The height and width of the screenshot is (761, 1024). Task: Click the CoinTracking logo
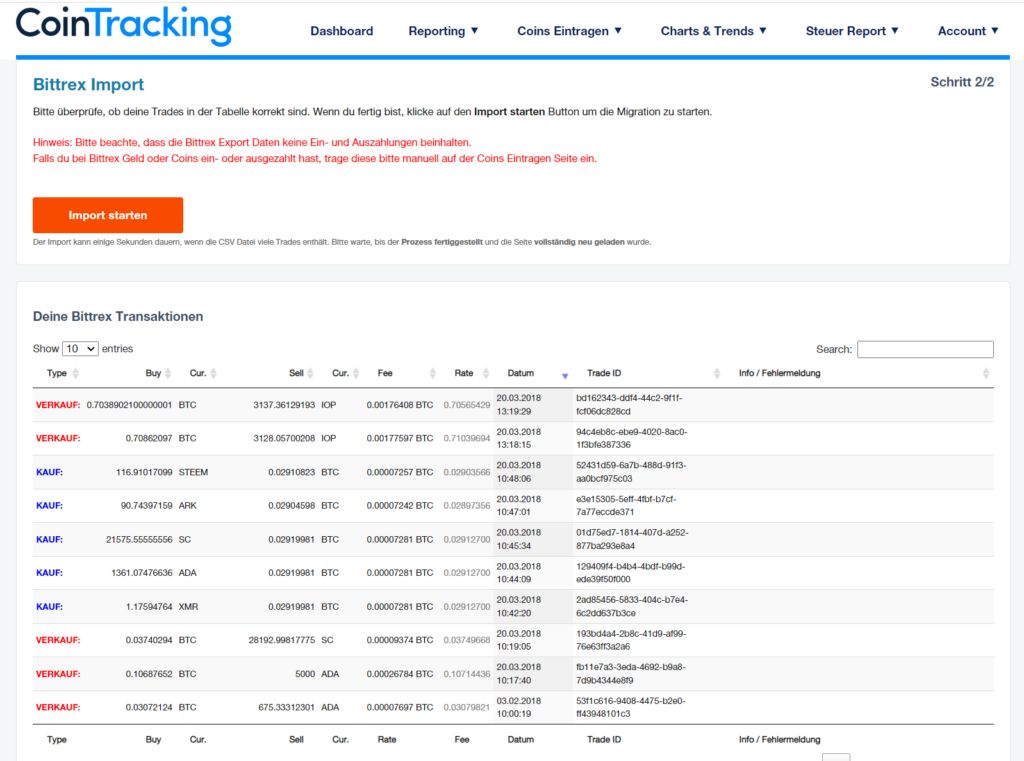123,26
